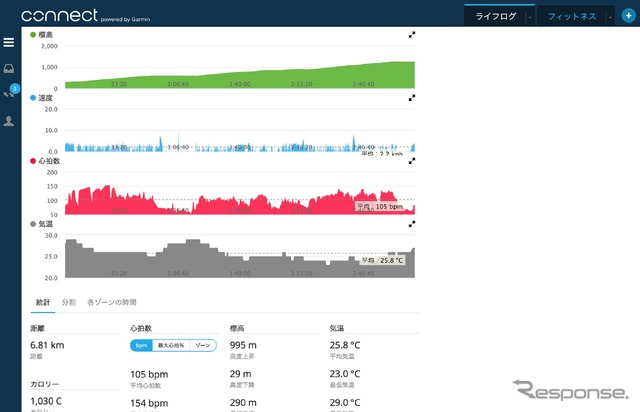Viewport: 640px width, 412px height.
Task: Open the inbox tray icon in sidebar
Action: pyautogui.click(x=9, y=69)
